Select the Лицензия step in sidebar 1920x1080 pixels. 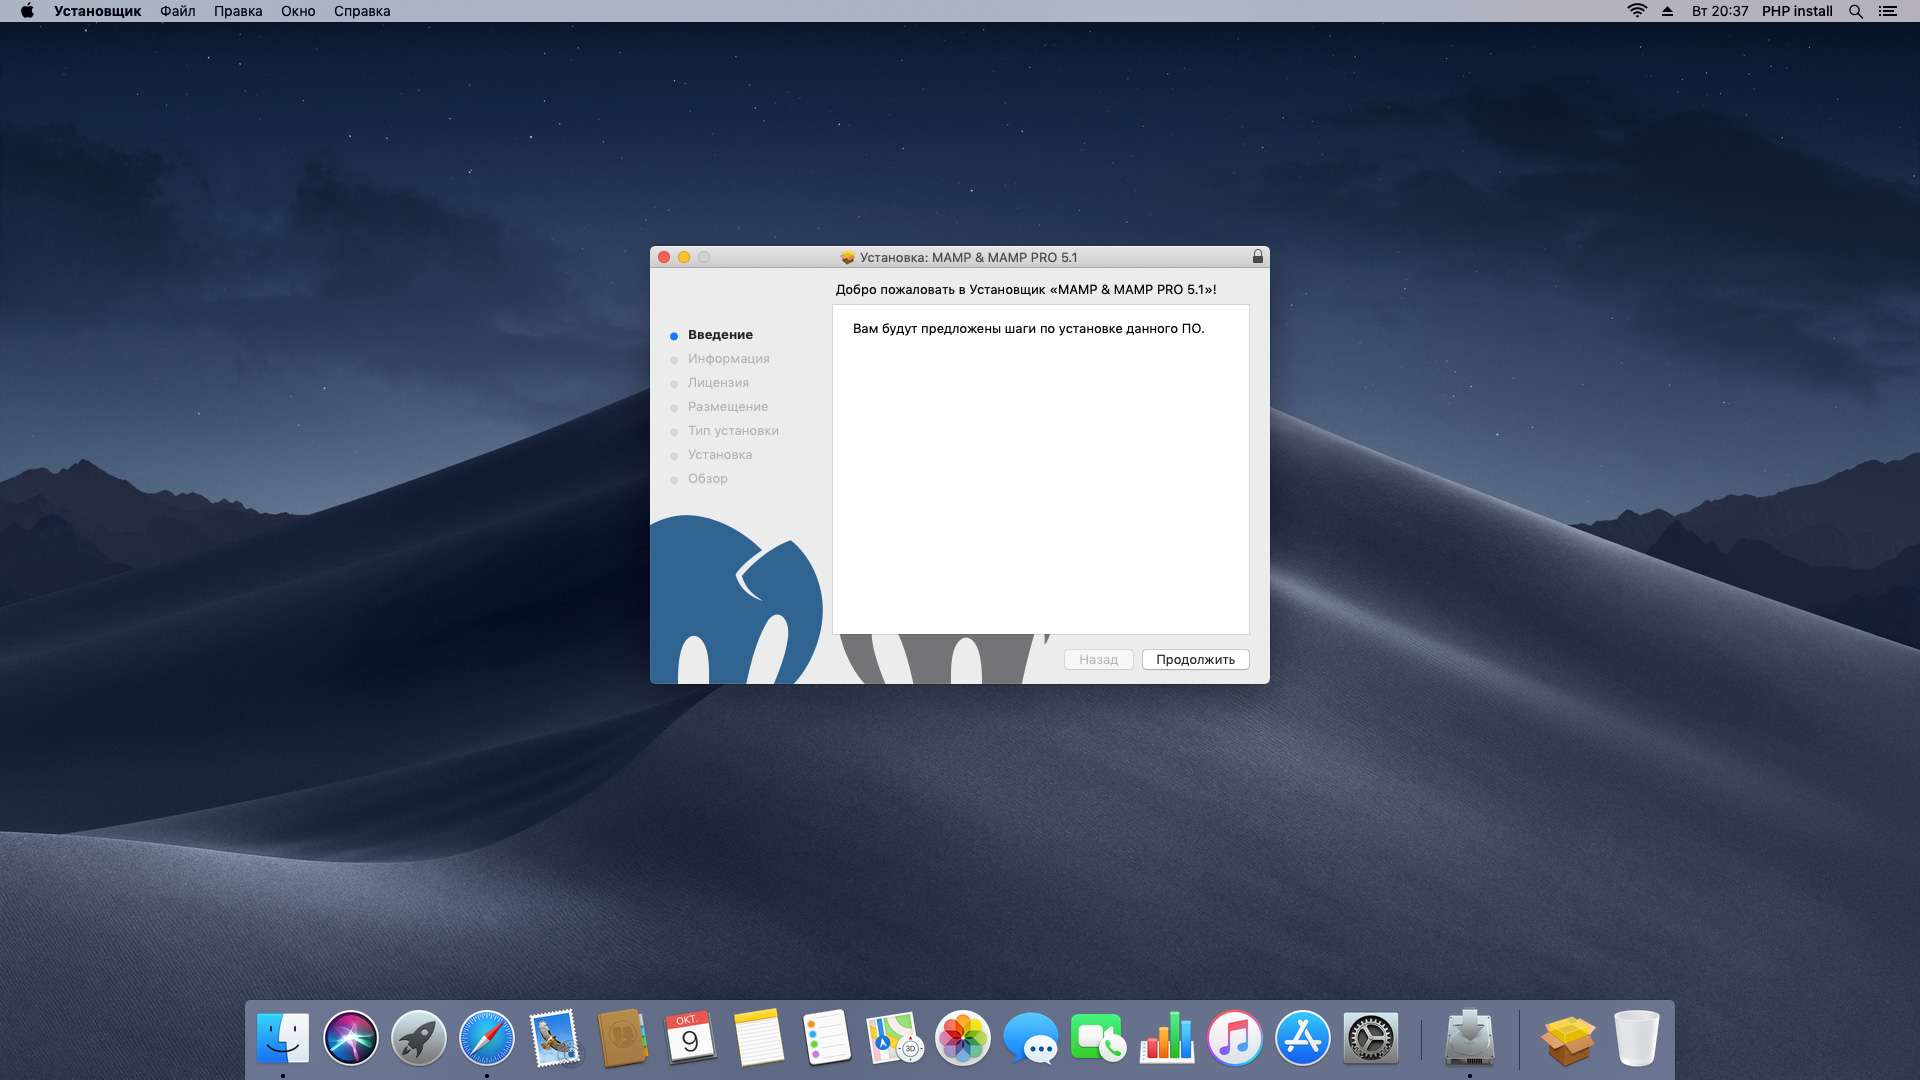[718, 383]
